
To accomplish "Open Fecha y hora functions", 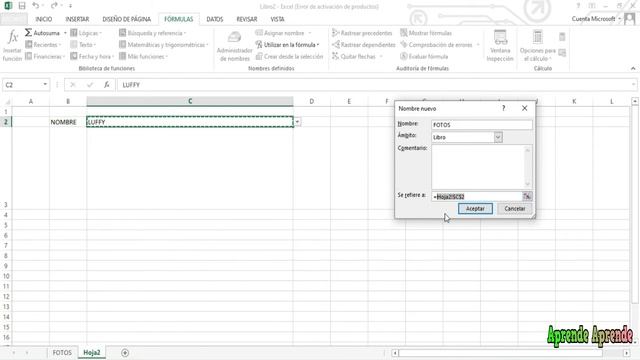I will 92,56.
